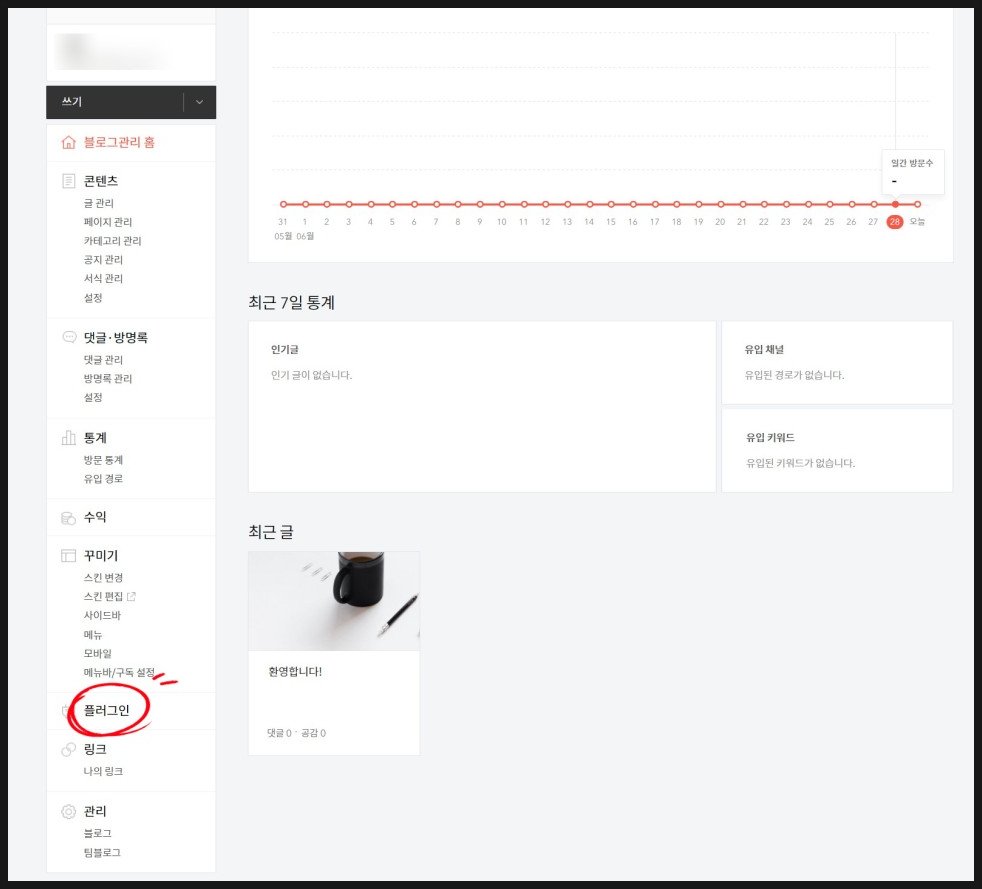The height and width of the screenshot is (889, 982).
Task: Select 방문 통계 in the sidebar
Action: (x=104, y=460)
